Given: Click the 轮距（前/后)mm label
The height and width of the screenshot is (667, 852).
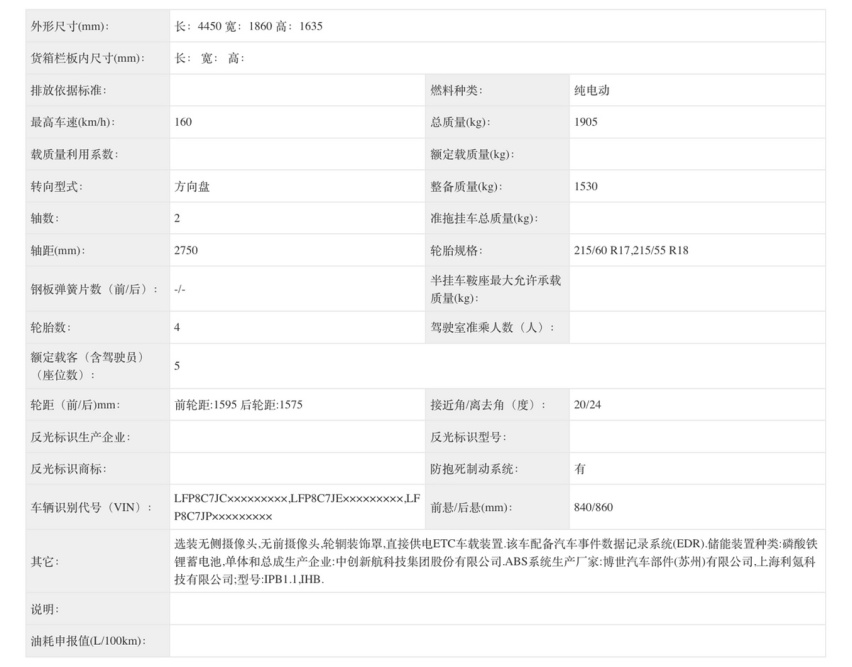Looking at the screenshot, I should [76, 405].
